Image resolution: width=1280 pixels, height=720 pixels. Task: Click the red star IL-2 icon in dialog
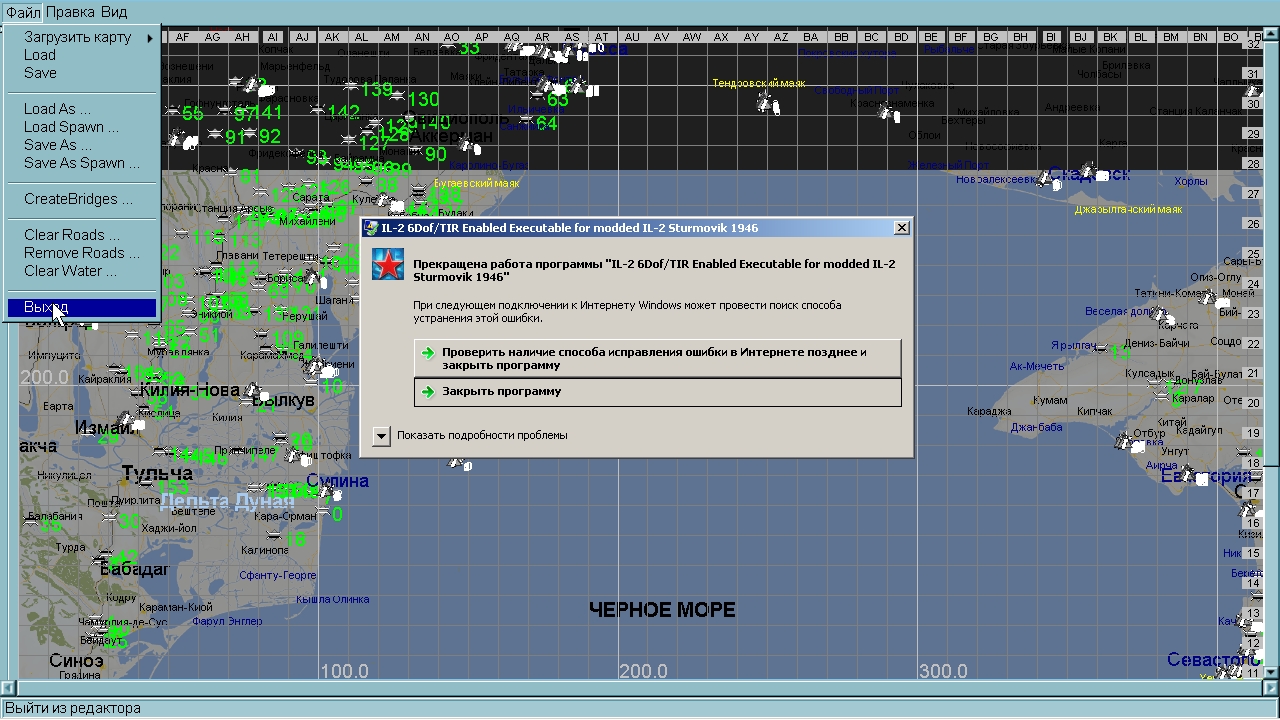pyautogui.click(x=387, y=265)
